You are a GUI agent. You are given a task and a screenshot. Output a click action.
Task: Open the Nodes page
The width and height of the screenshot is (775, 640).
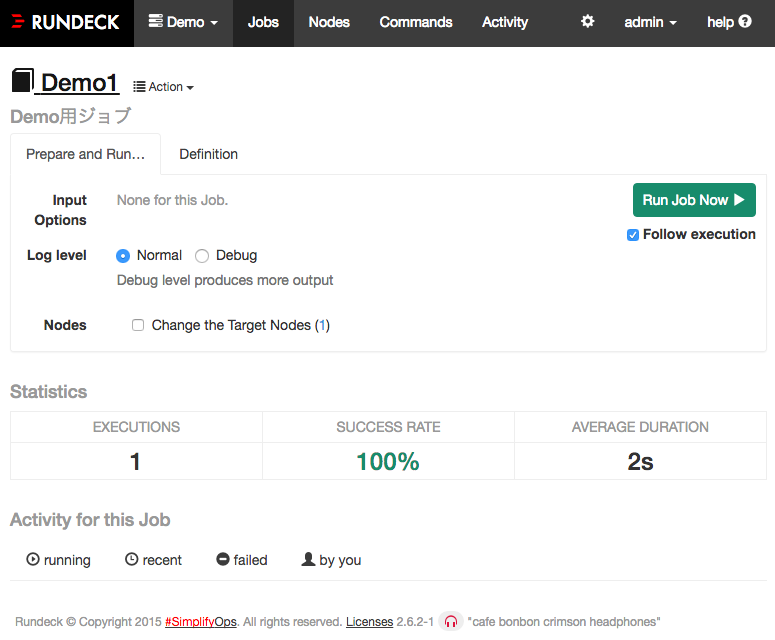[329, 23]
